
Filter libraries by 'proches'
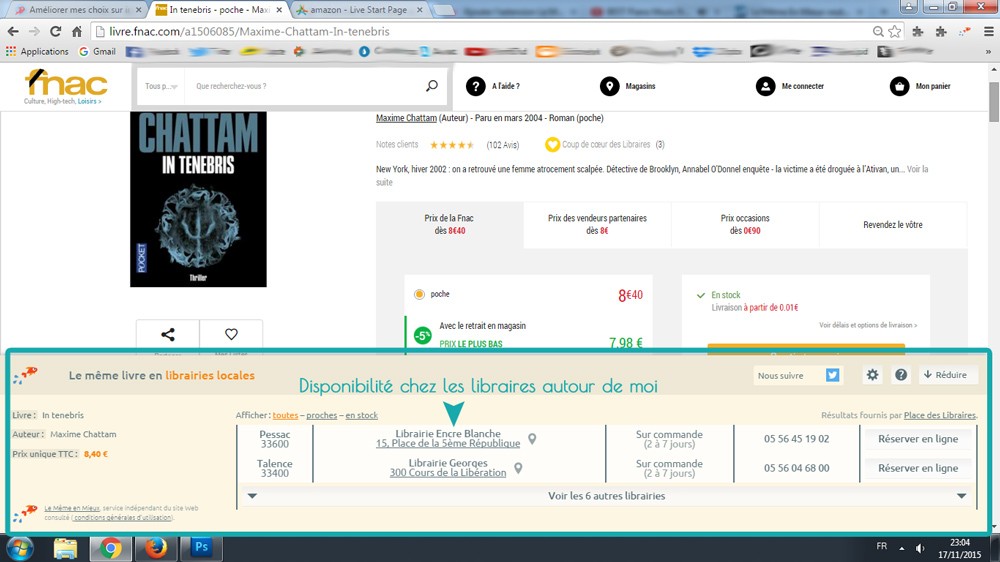coord(321,415)
